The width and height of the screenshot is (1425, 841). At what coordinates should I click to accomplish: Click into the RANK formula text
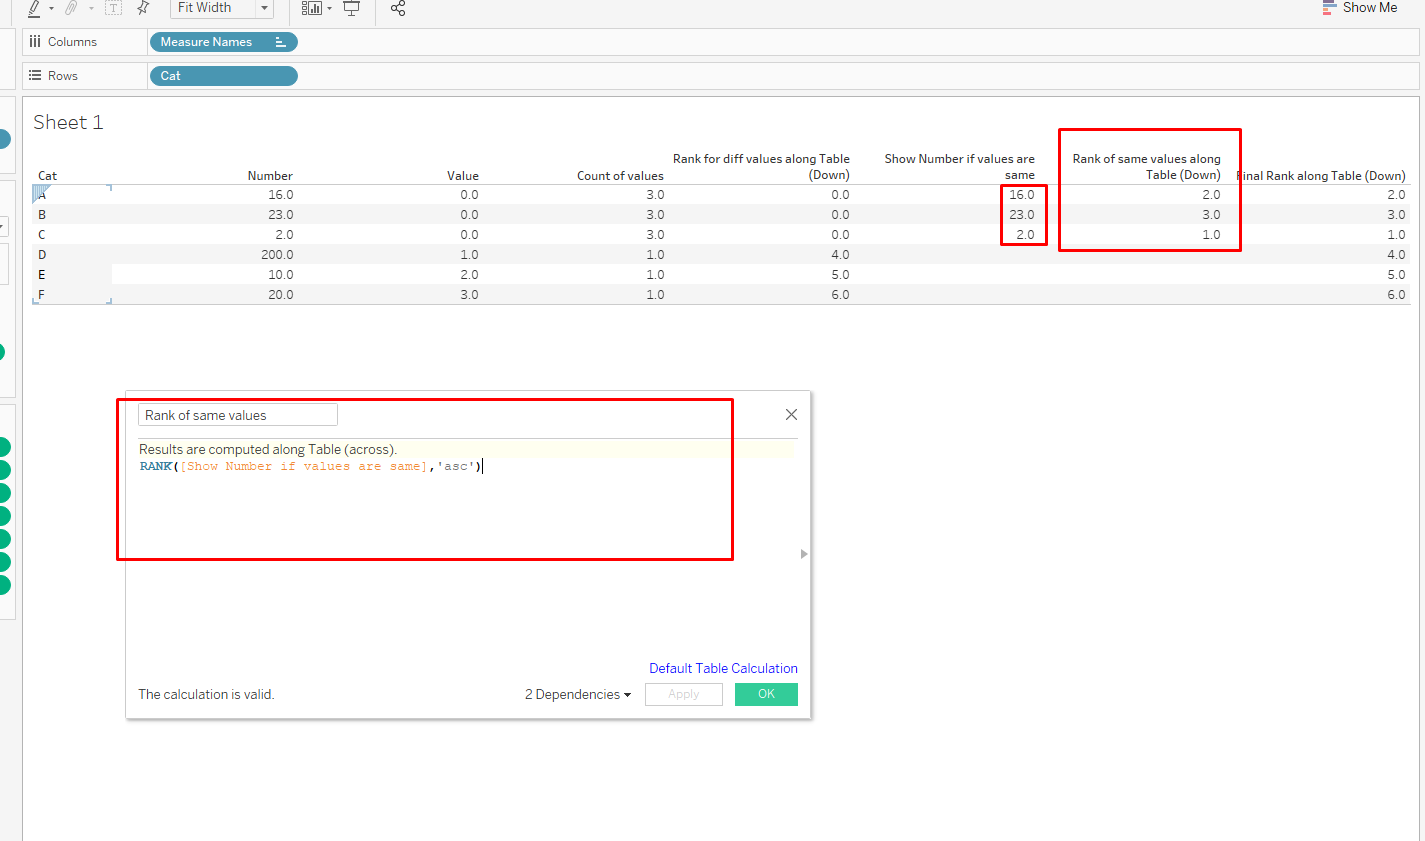tap(310, 467)
